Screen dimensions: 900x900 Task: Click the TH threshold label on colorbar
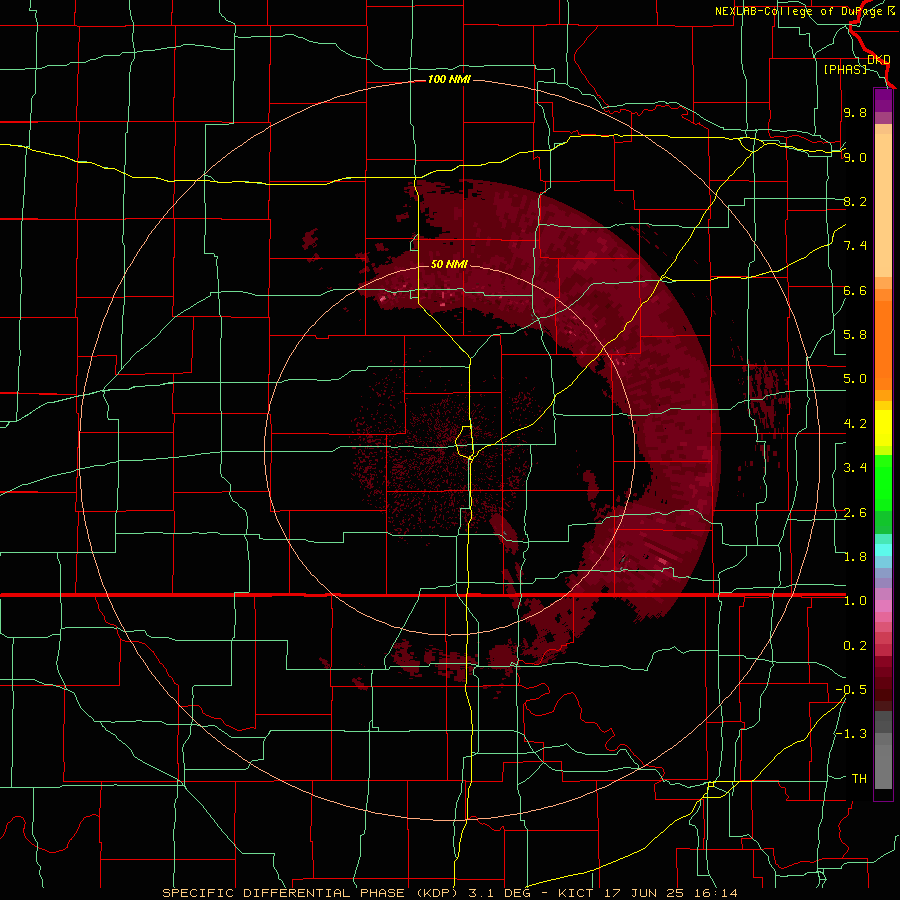tap(859, 779)
